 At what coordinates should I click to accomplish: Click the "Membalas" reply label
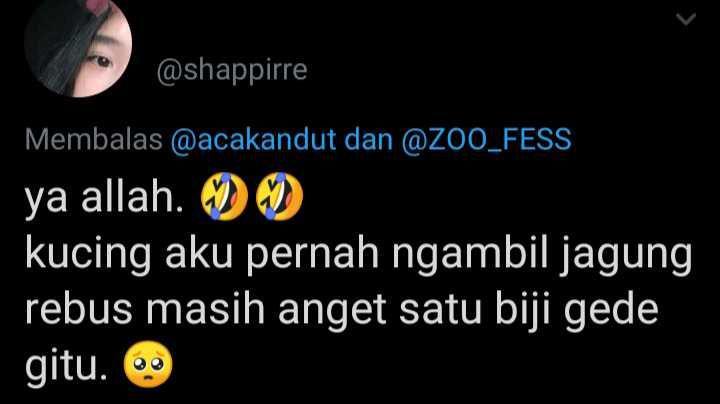94,139
